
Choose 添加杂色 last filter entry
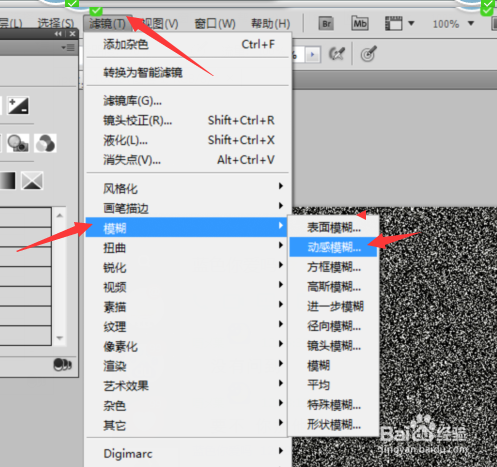click(189, 44)
